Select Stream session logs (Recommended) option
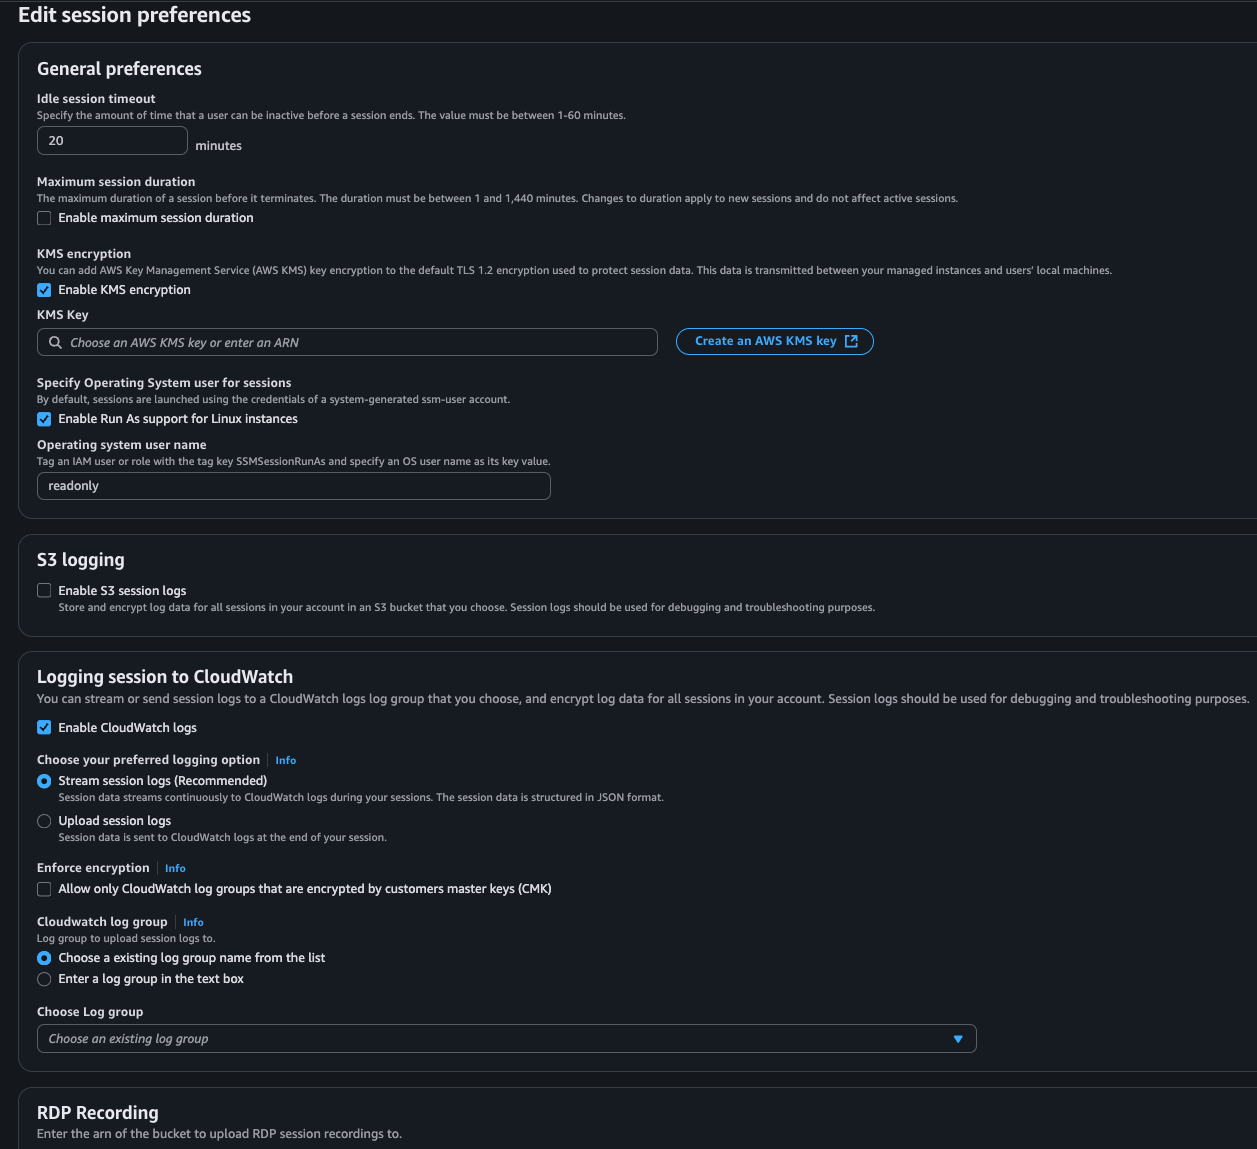Image resolution: width=1257 pixels, height=1149 pixels. point(44,781)
